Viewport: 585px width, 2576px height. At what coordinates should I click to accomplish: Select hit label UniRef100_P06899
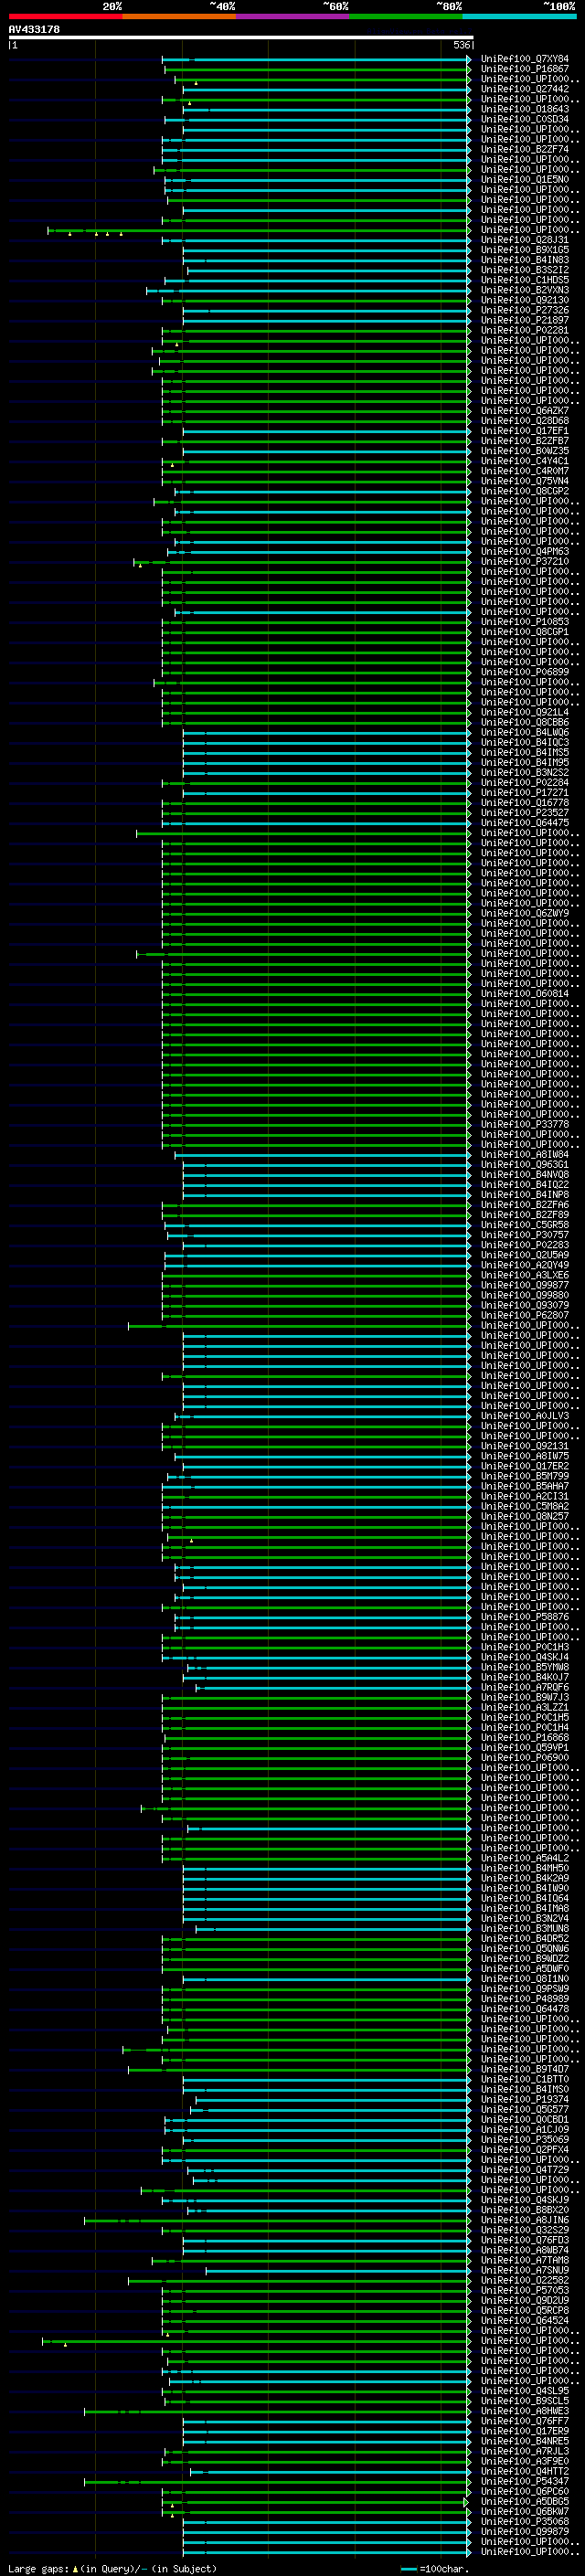pos(525,672)
